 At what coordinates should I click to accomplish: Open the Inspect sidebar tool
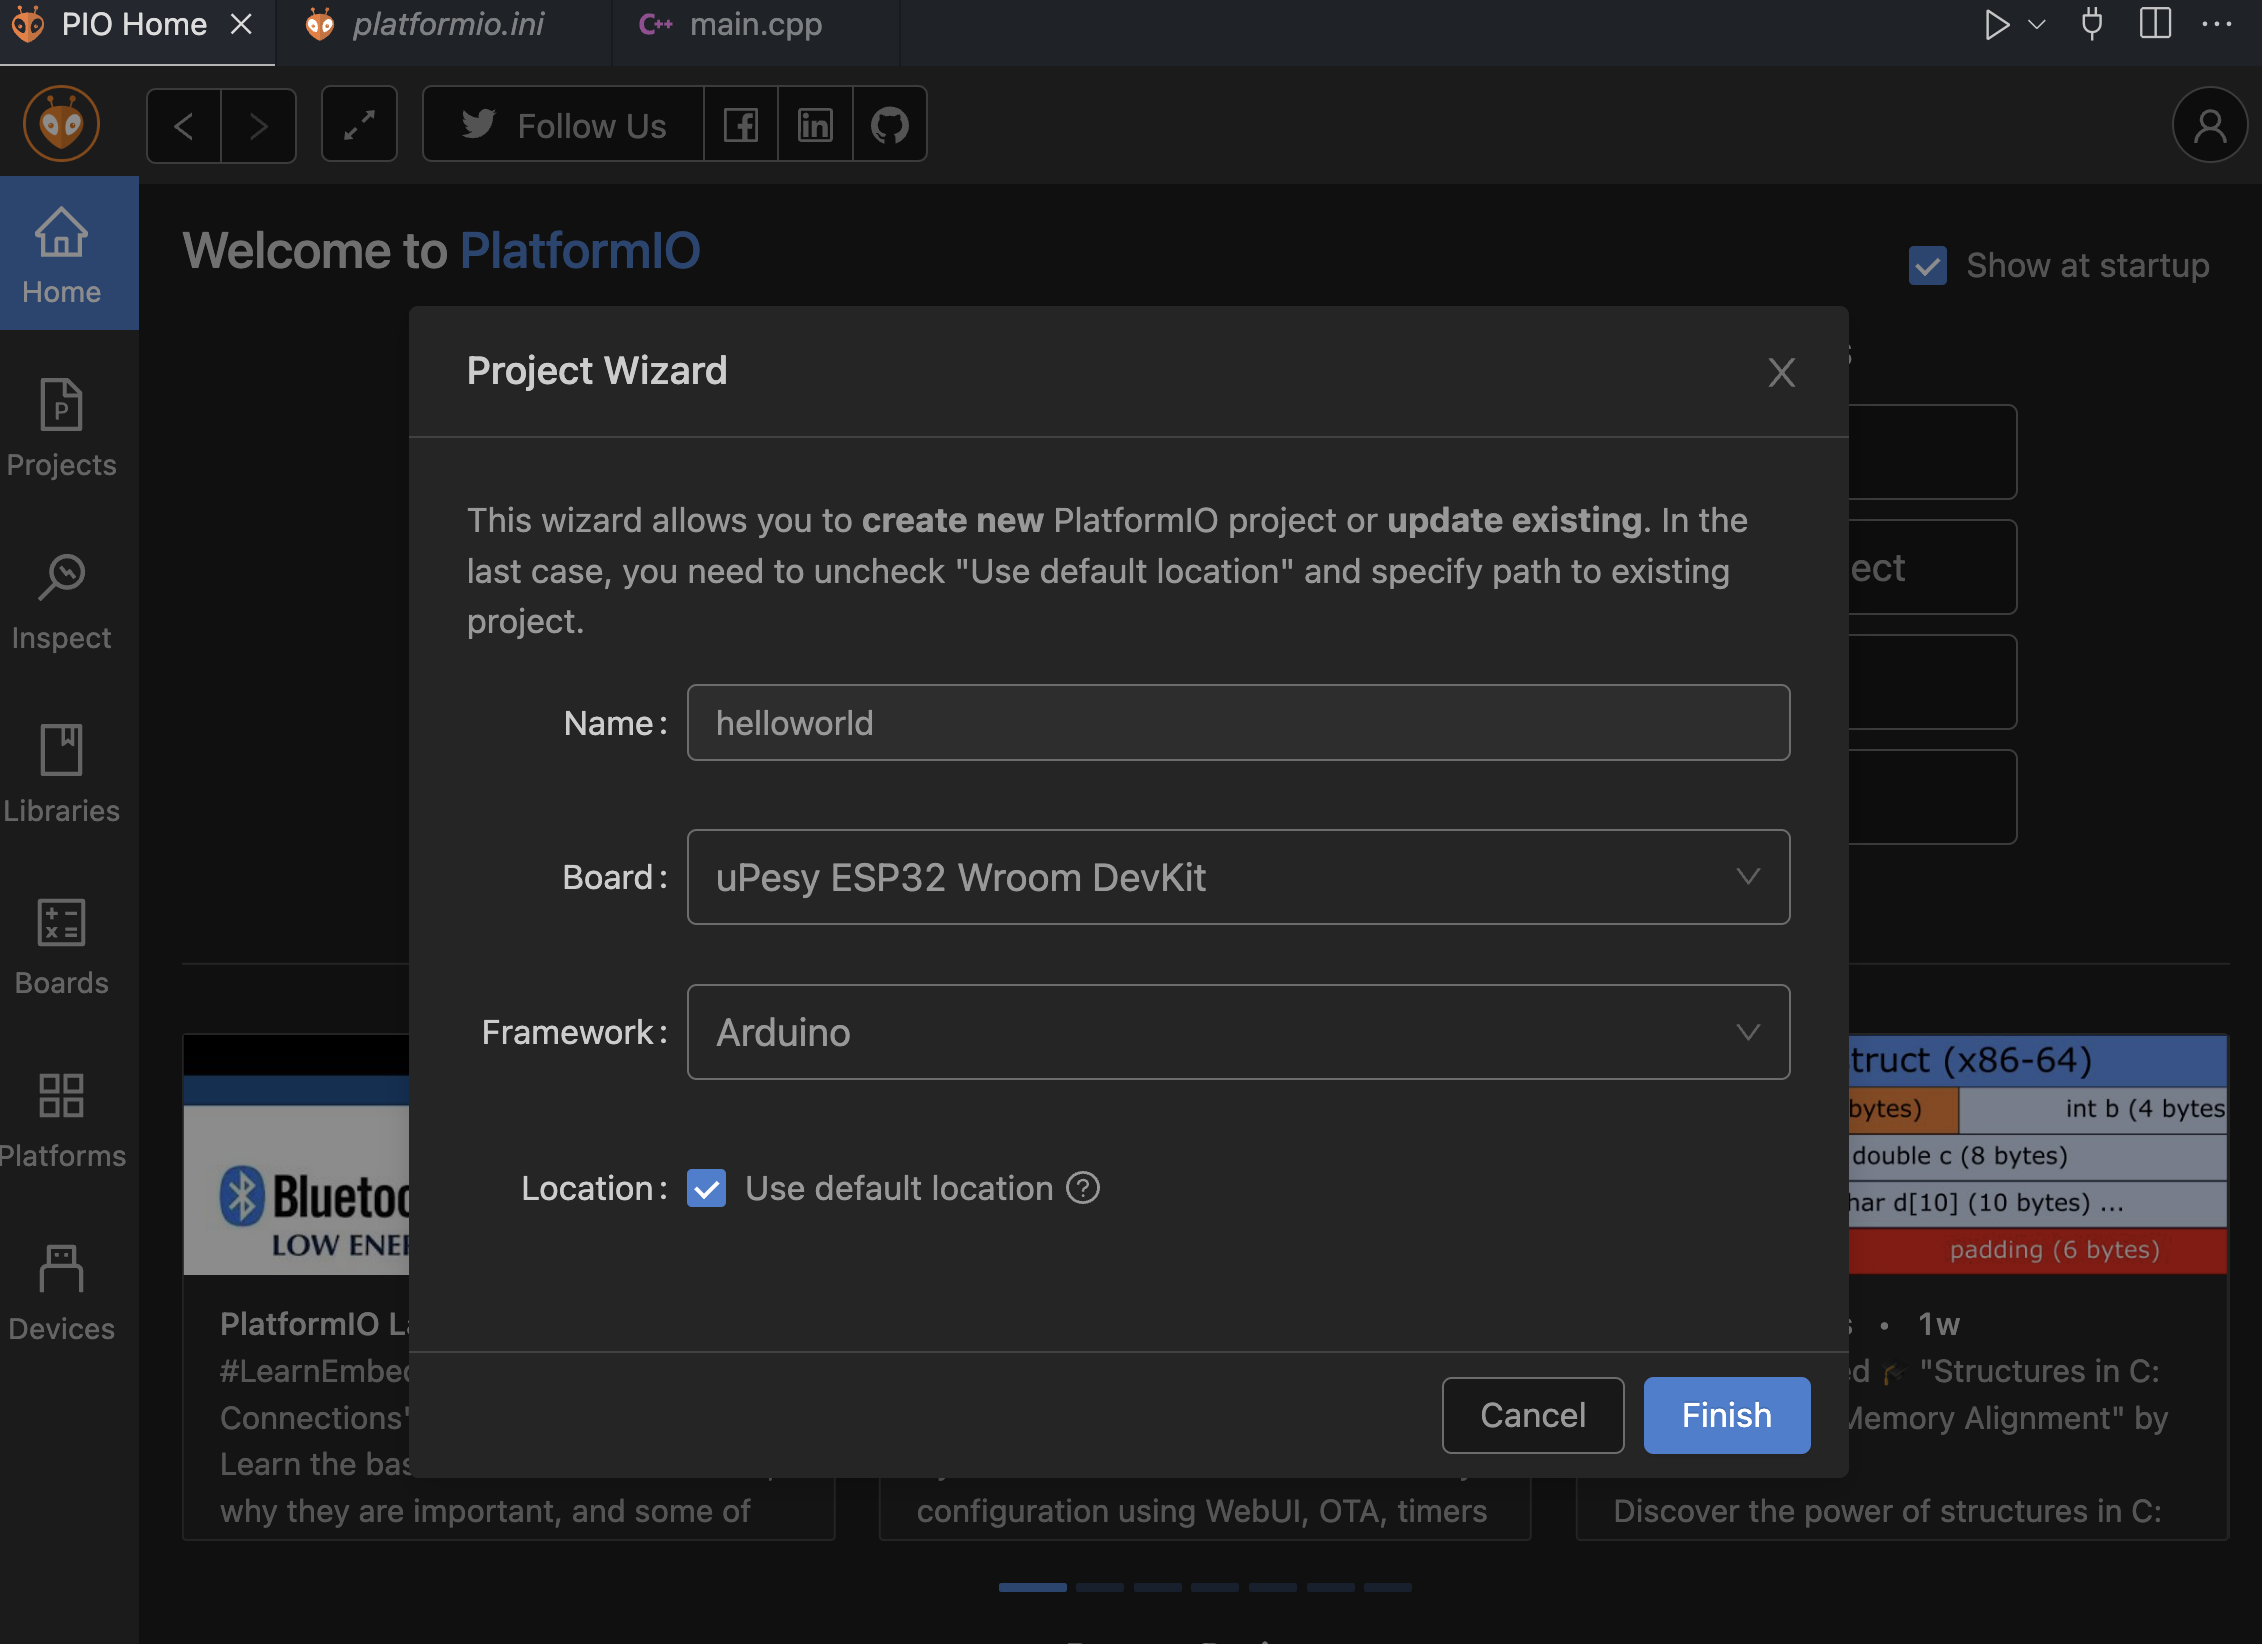pyautogui.click(x=62, y=601)
